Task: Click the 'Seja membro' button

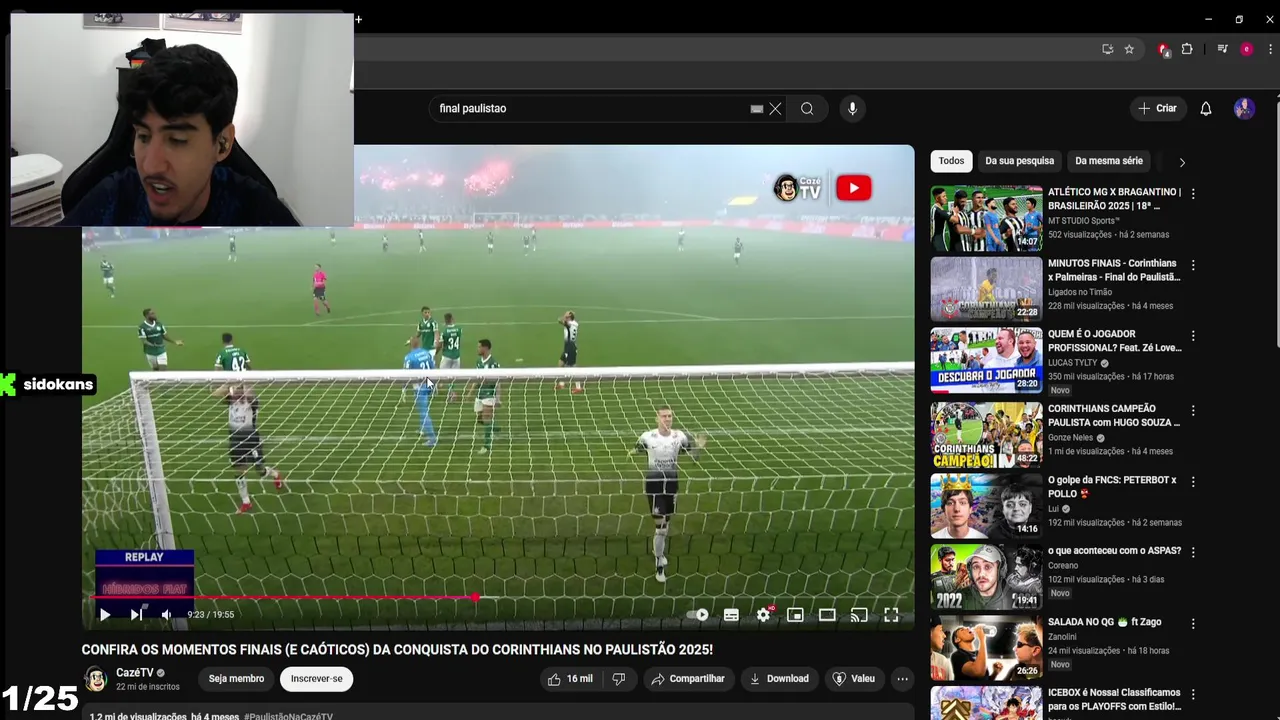Action: (x=236, y=679)
